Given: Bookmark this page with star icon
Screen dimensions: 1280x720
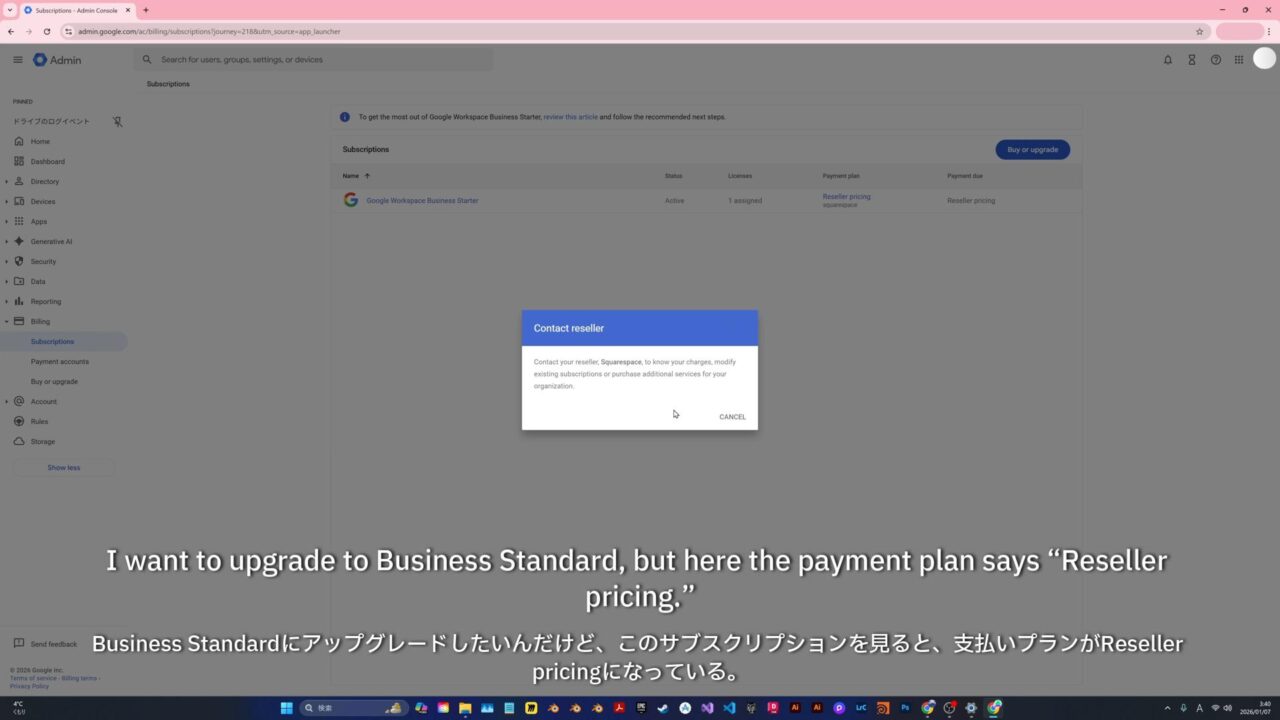Looking at the screenshot, I should click(x=1199, y=31).
